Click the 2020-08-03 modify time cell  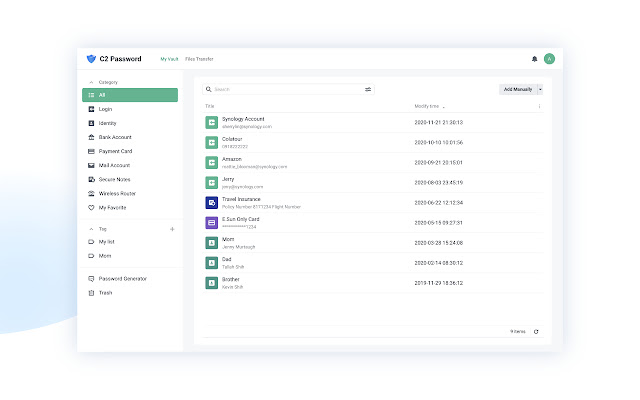pos(439,182)
